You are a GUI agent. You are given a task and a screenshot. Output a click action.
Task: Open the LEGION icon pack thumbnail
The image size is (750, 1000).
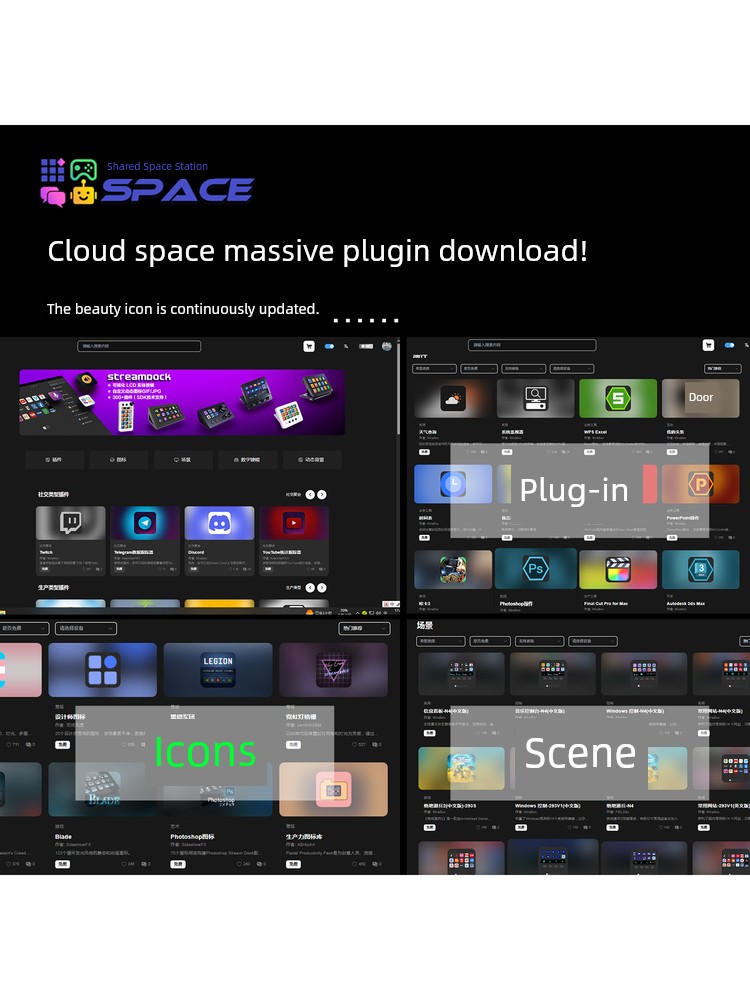tap(218, 668)
